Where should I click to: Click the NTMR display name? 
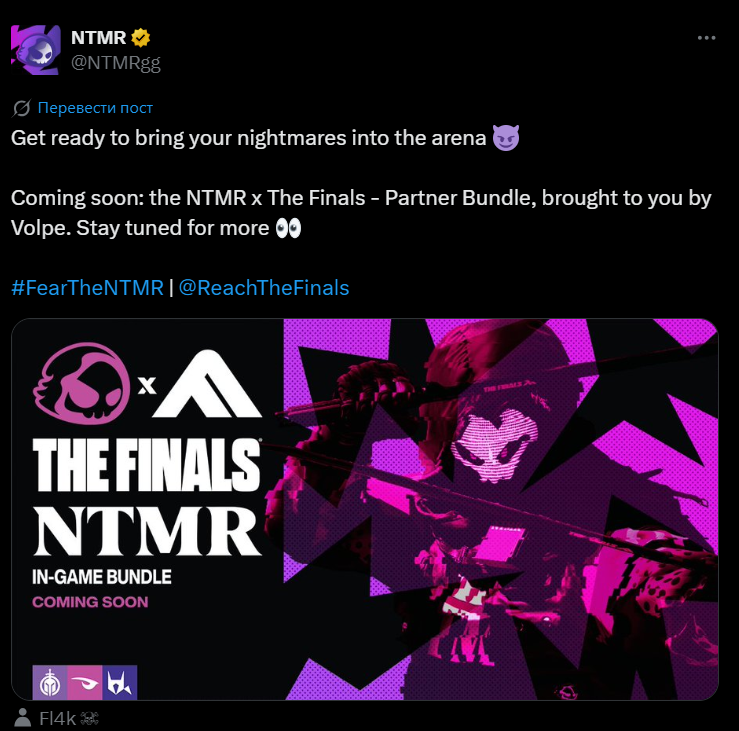tap(99, 38)
